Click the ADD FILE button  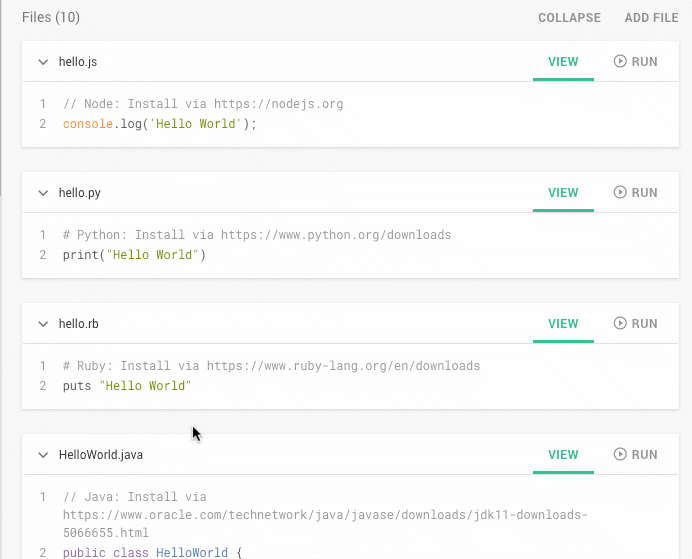pyautogui.click(x=651, y=18)
